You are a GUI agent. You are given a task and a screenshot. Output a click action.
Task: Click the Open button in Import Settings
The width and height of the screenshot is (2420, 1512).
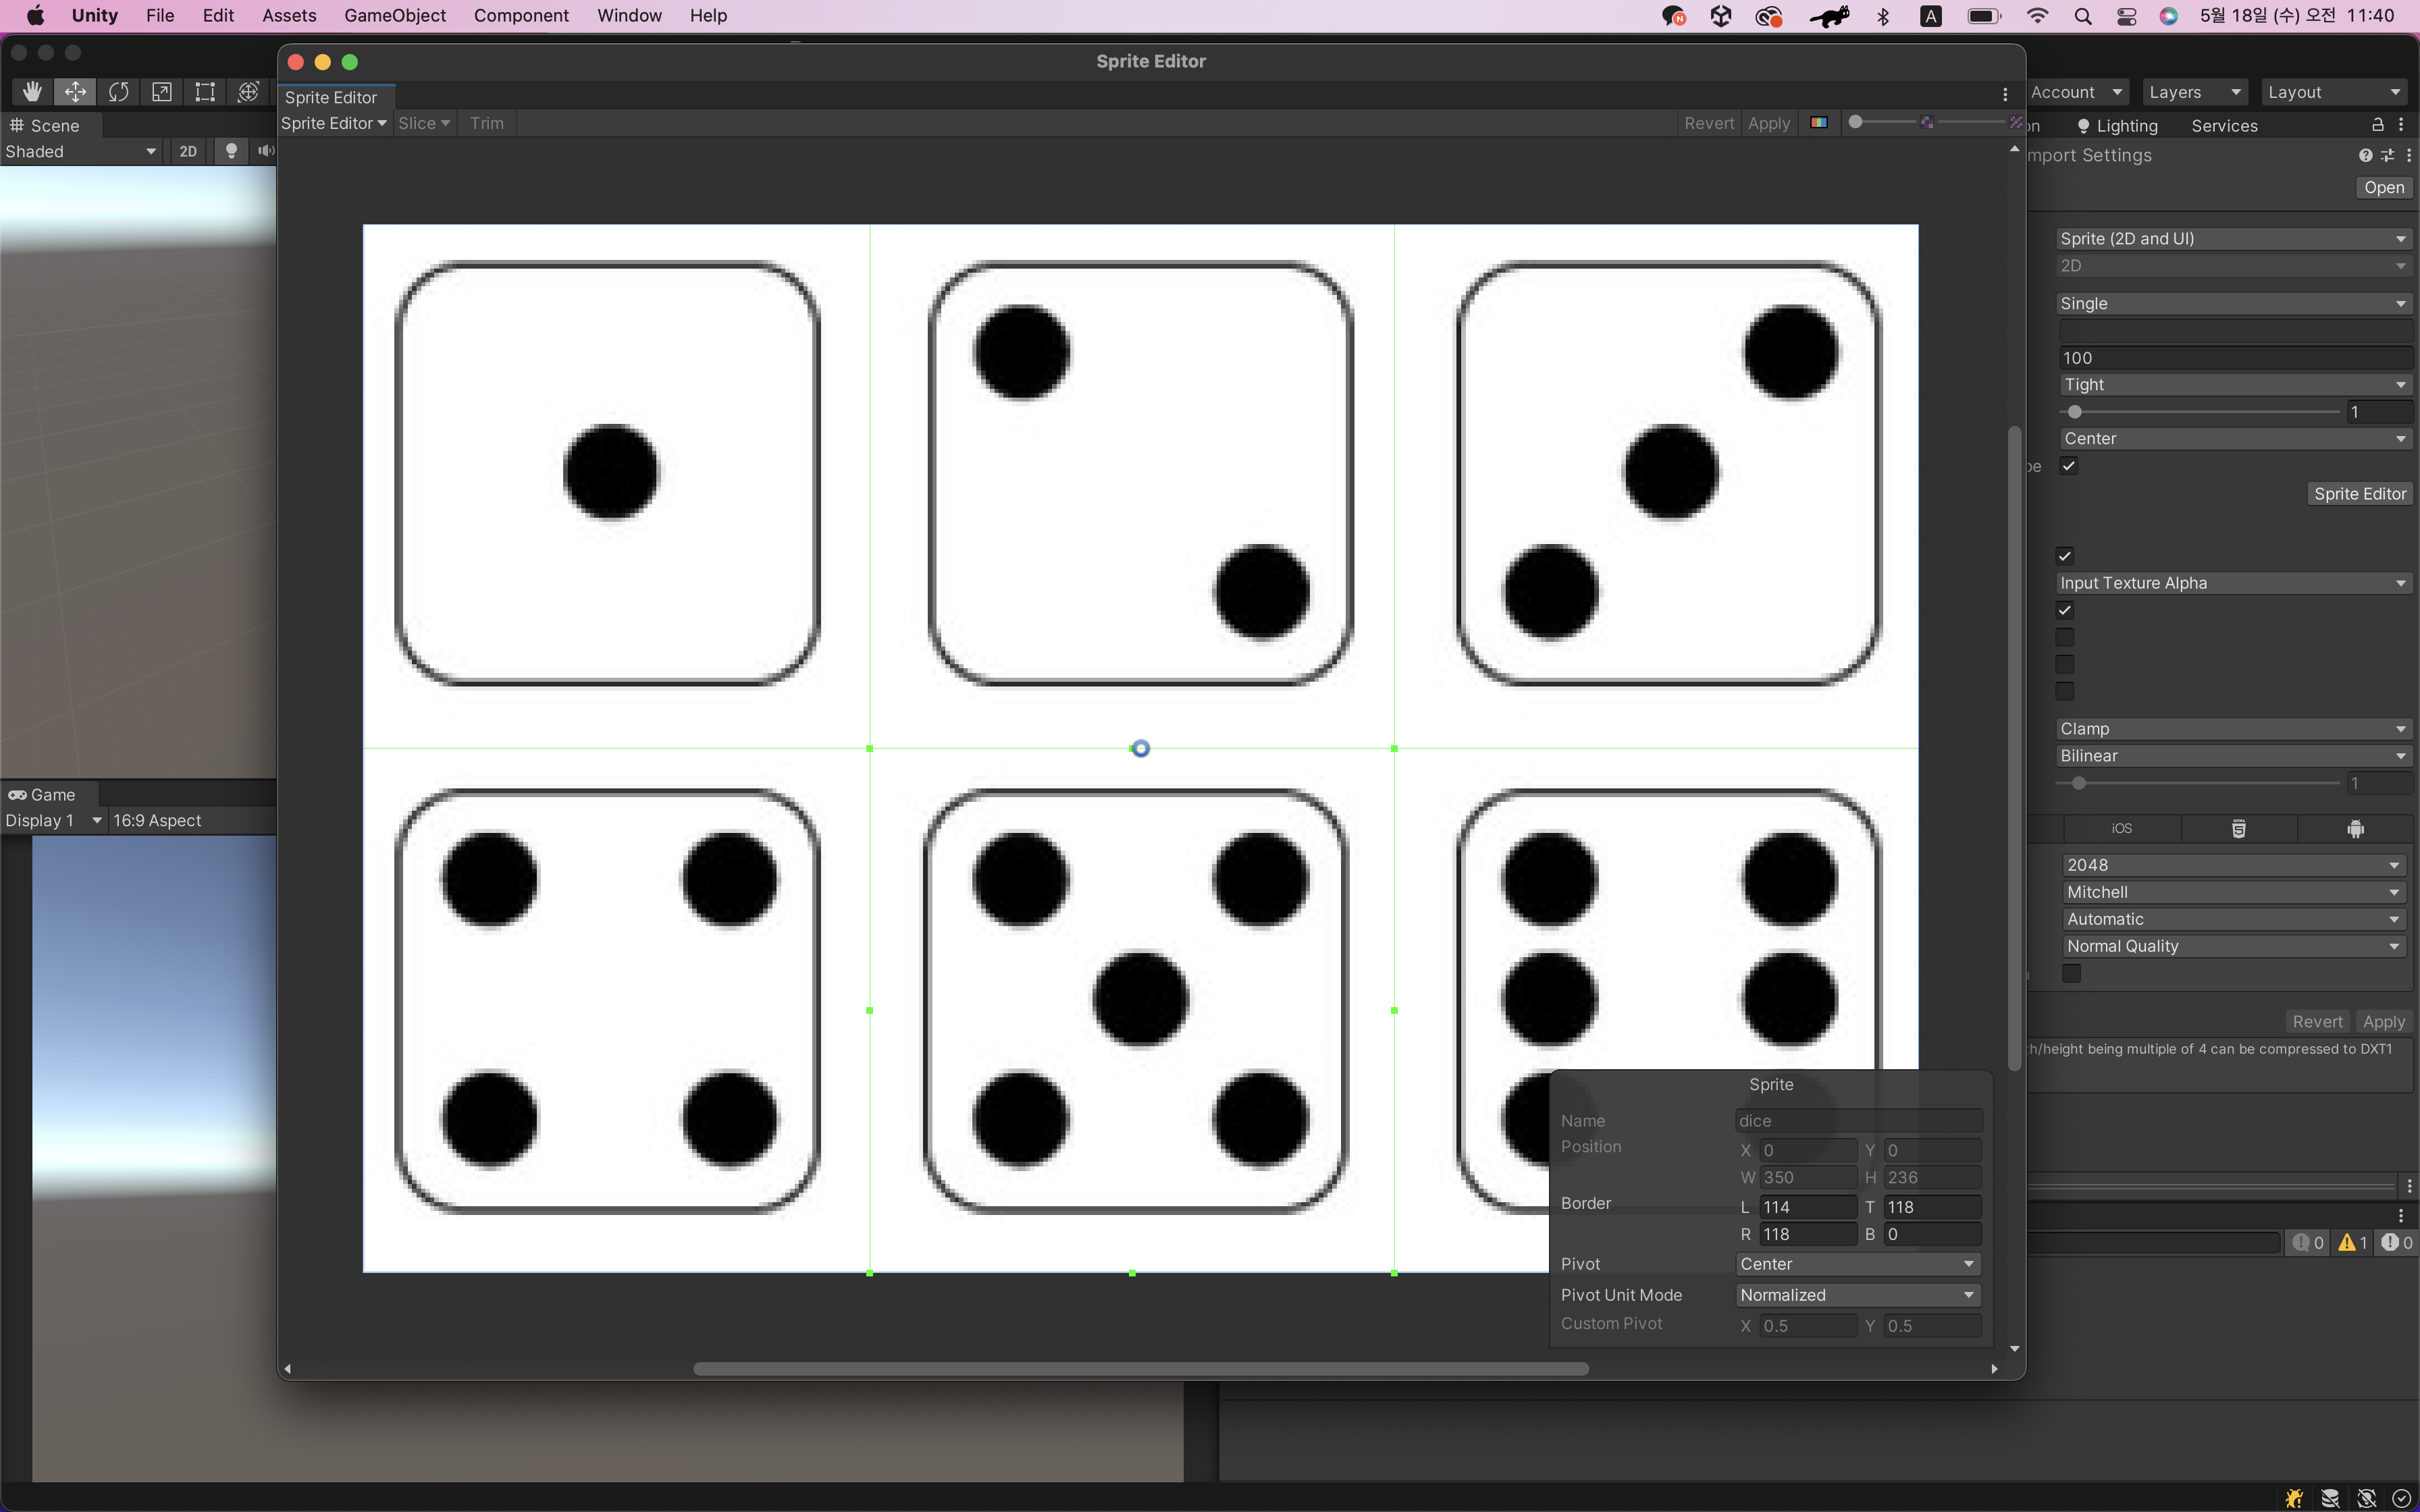pyautogui.click(x=2383, y=188)
